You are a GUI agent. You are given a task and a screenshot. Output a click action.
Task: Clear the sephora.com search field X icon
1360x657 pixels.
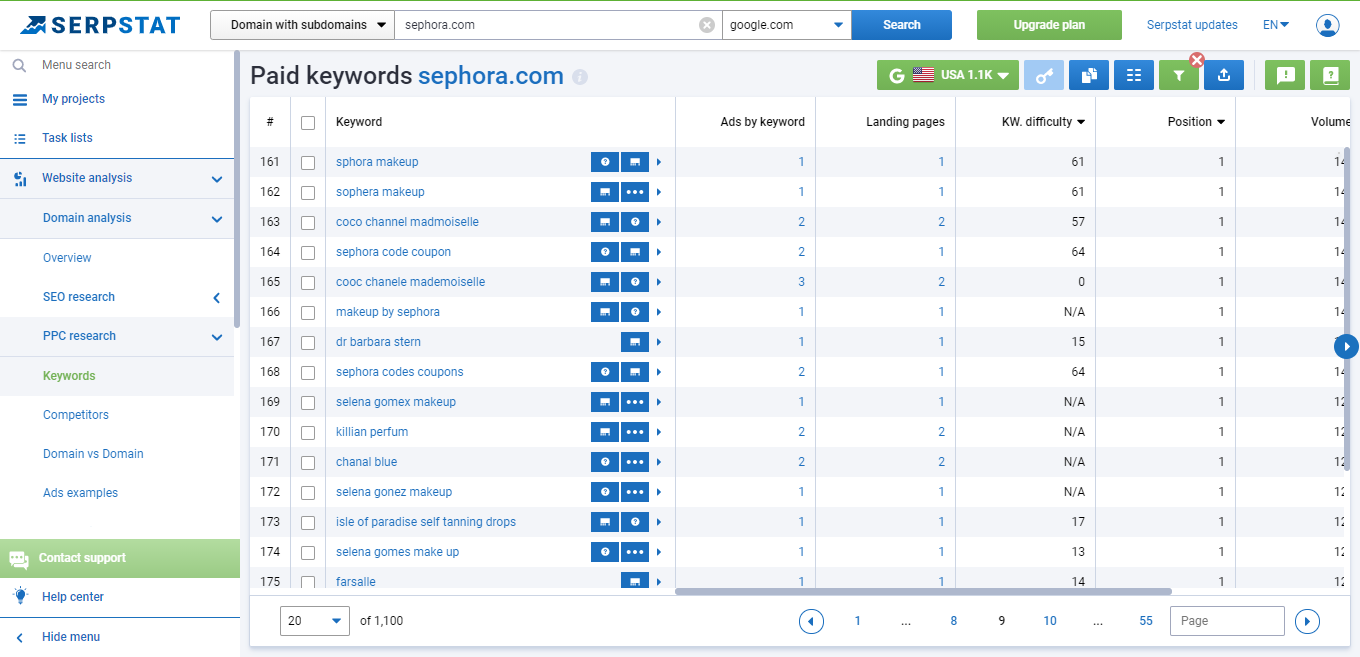click(707, 25)
